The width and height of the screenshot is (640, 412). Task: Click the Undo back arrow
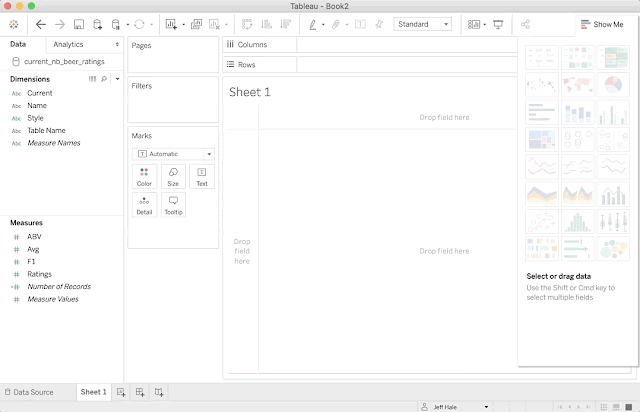point(40,24)
